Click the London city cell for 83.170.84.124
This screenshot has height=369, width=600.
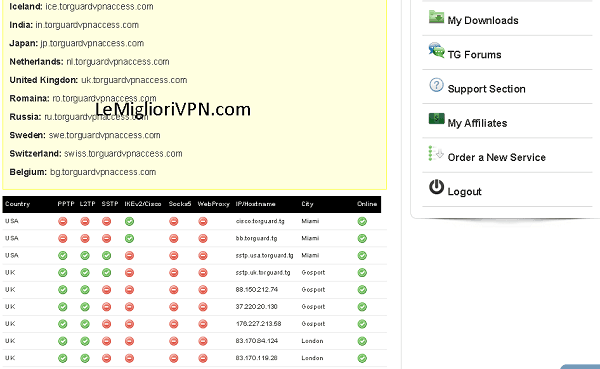(312, 341)
